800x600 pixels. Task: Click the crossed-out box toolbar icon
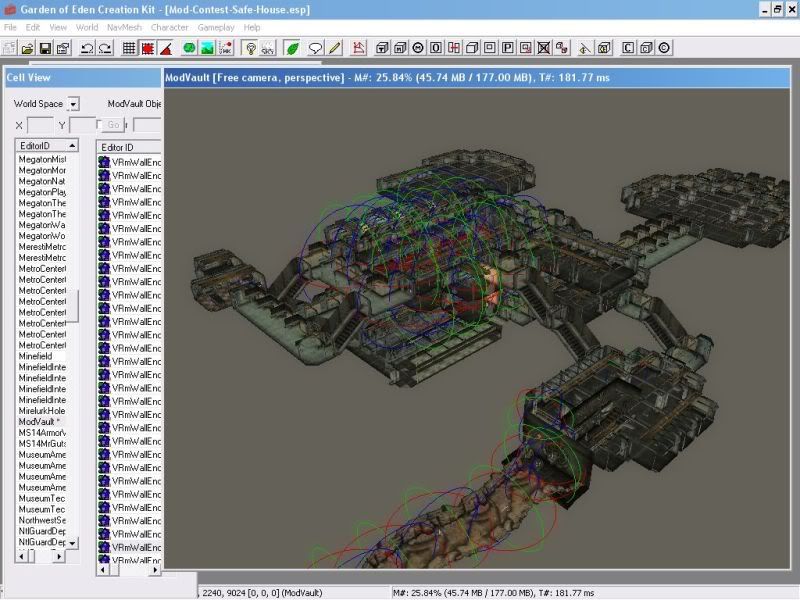(x=544, y=48)
